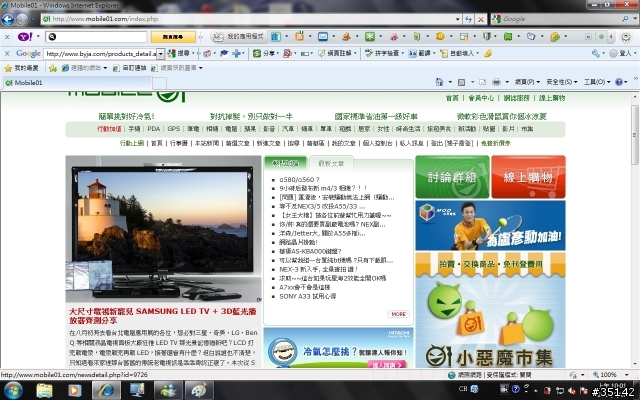Screen dimensions: 640x400
Task: Click inside the Yahoo search input field
Action: point(96,37)
